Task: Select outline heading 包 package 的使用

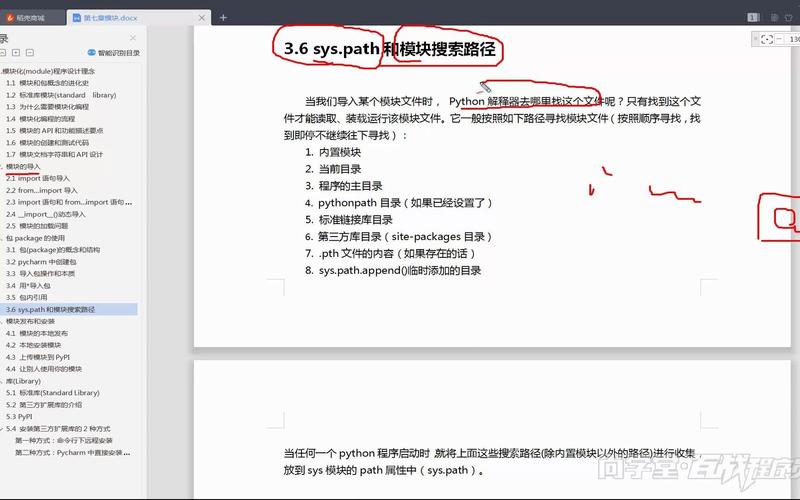Action: coord(35,238)
